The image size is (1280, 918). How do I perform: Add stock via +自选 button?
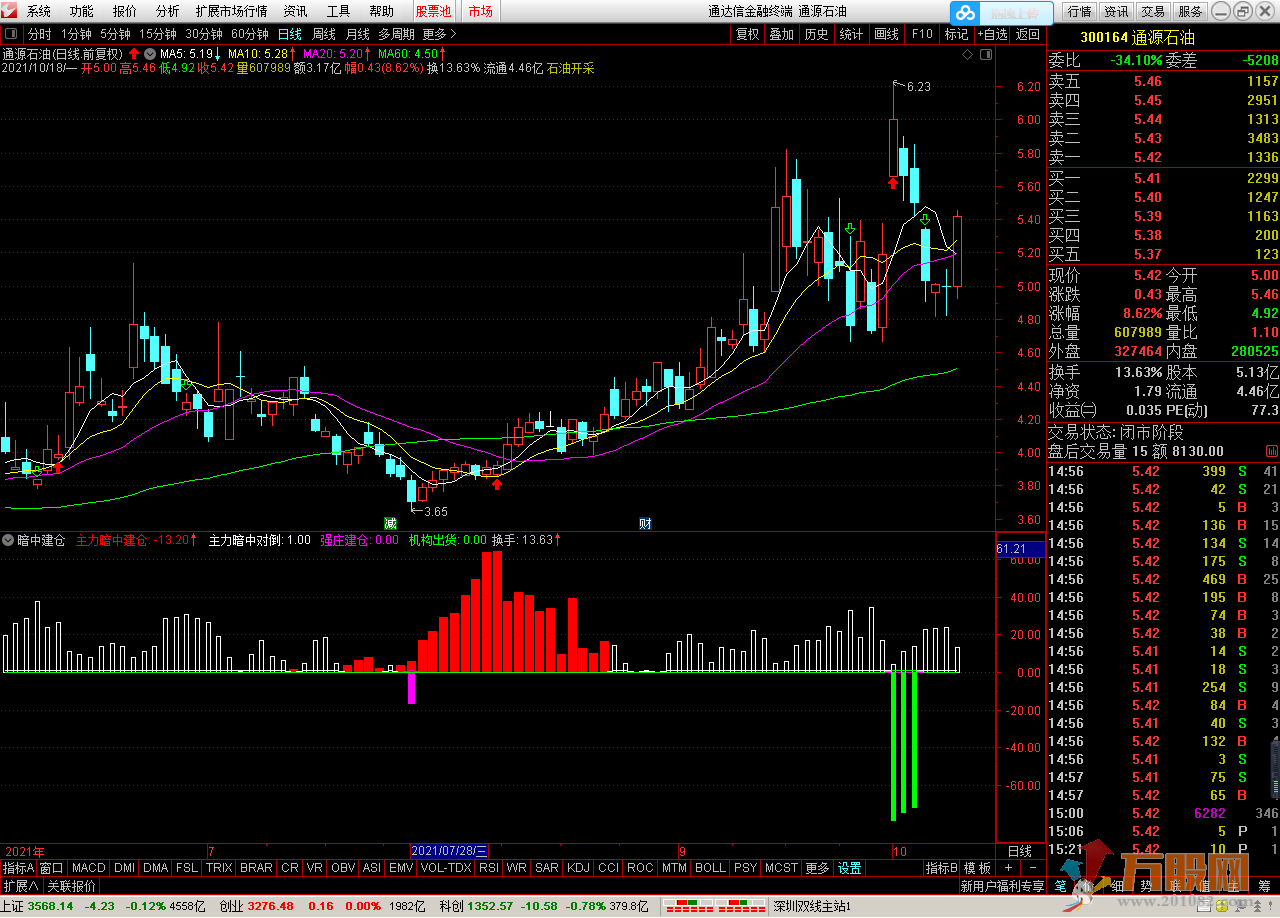pyautogui.click(x=992, y=34)
